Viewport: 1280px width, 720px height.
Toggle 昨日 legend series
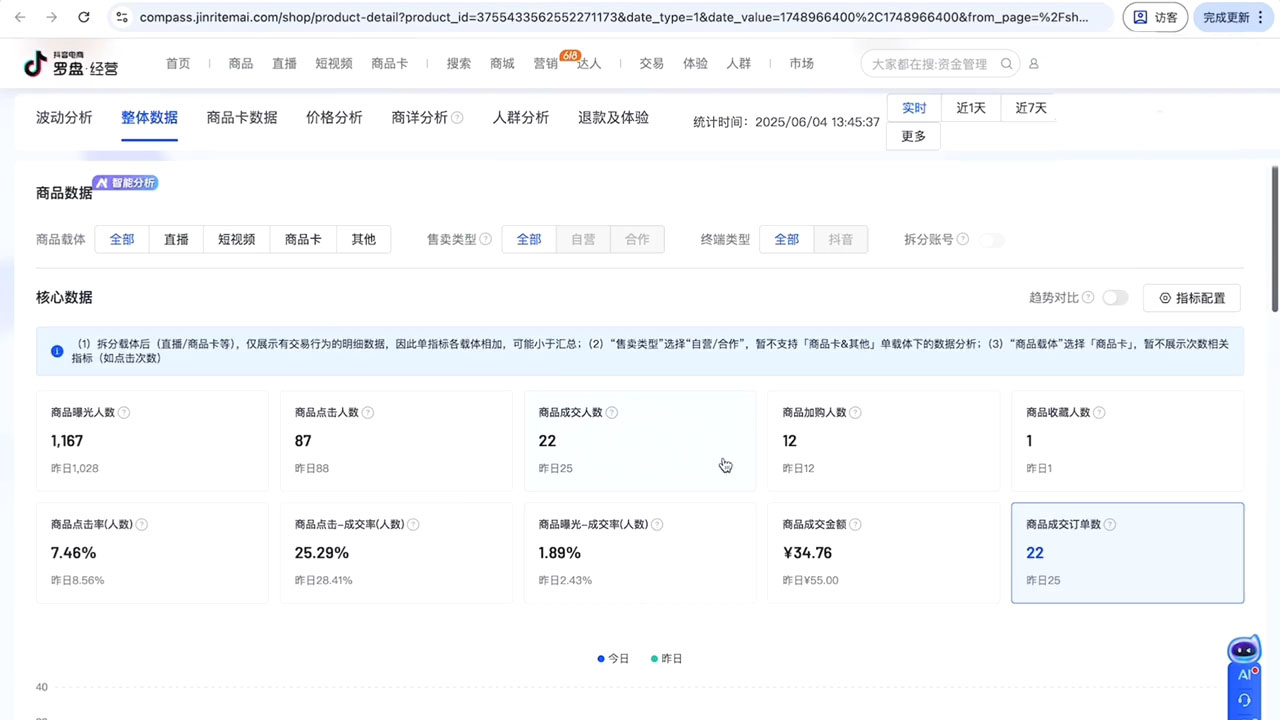[x=666, y=659]
